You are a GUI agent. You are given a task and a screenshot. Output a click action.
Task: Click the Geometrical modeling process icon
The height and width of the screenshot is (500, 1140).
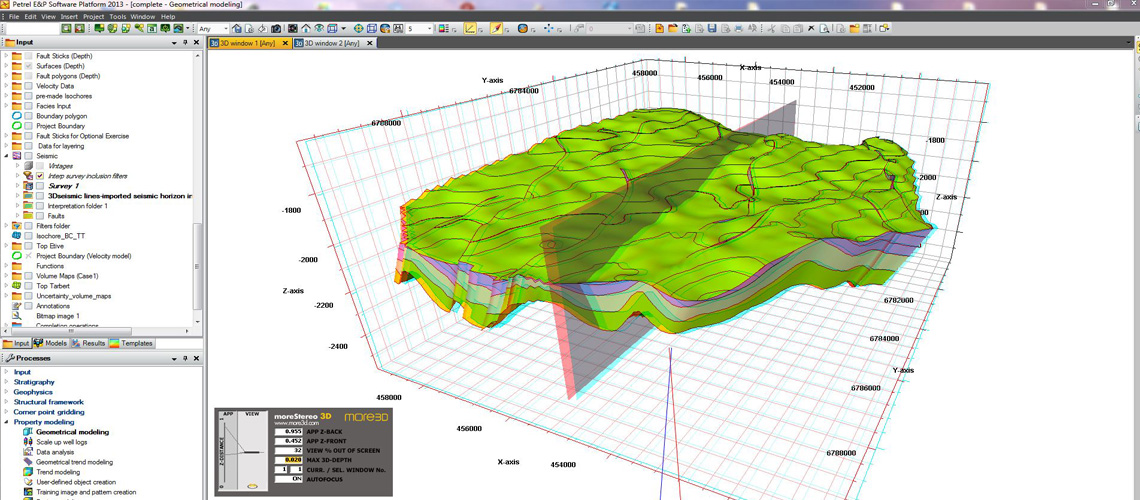click(28, 432)
